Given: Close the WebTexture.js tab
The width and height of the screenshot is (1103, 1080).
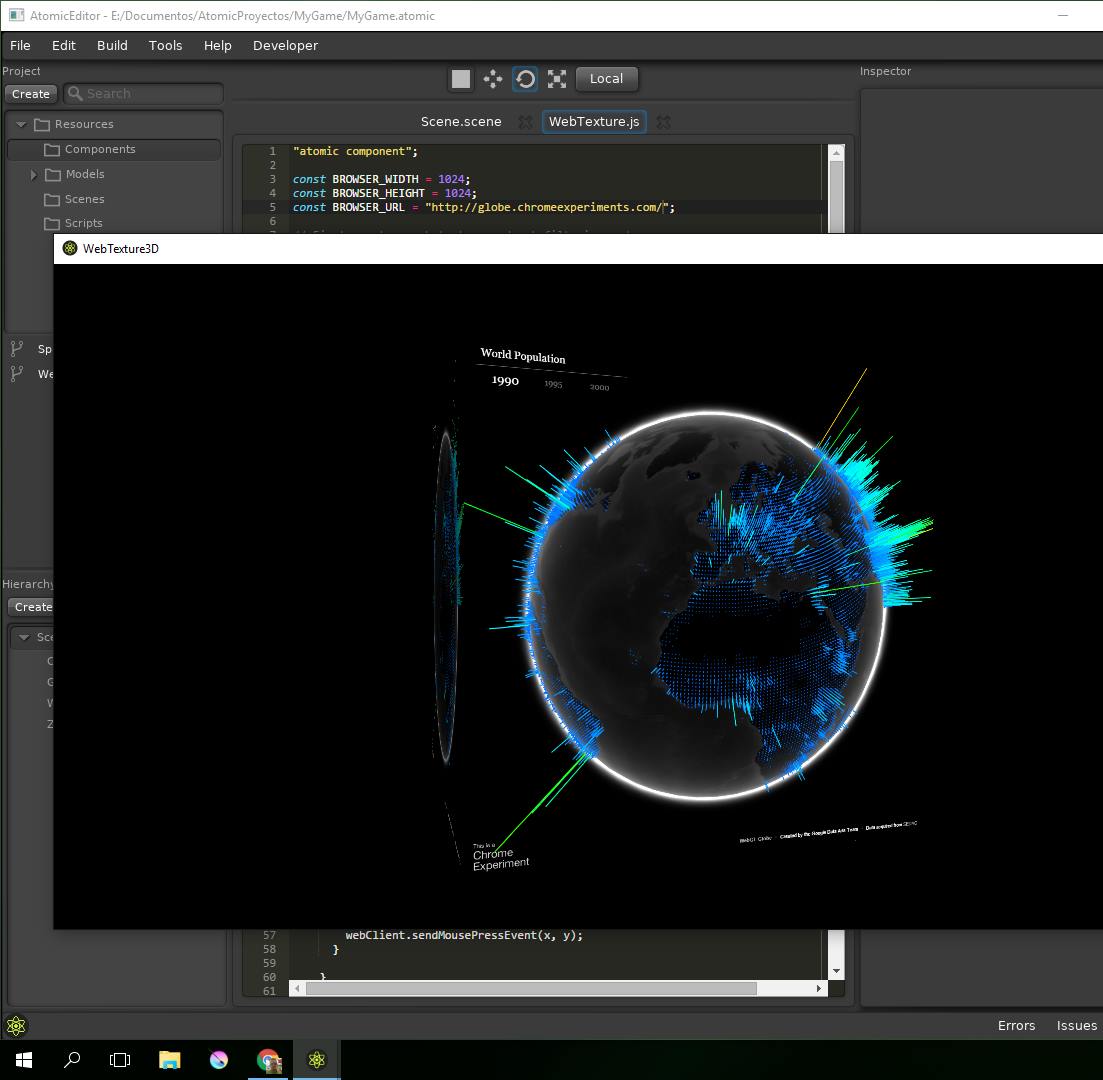Looking at the screenshot, I should (663, 122).
